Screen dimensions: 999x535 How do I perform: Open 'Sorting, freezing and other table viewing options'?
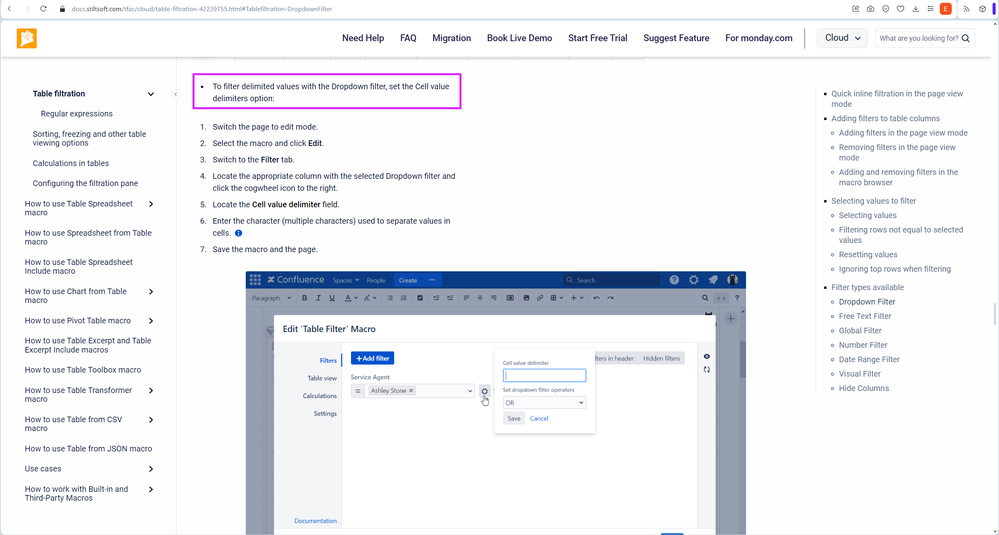pyautogui.click(x=89, y=139)
